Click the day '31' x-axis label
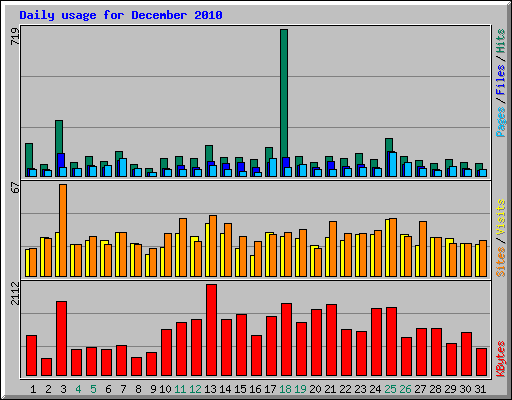This screenshot has height=400, width=512. pos(480,389)
